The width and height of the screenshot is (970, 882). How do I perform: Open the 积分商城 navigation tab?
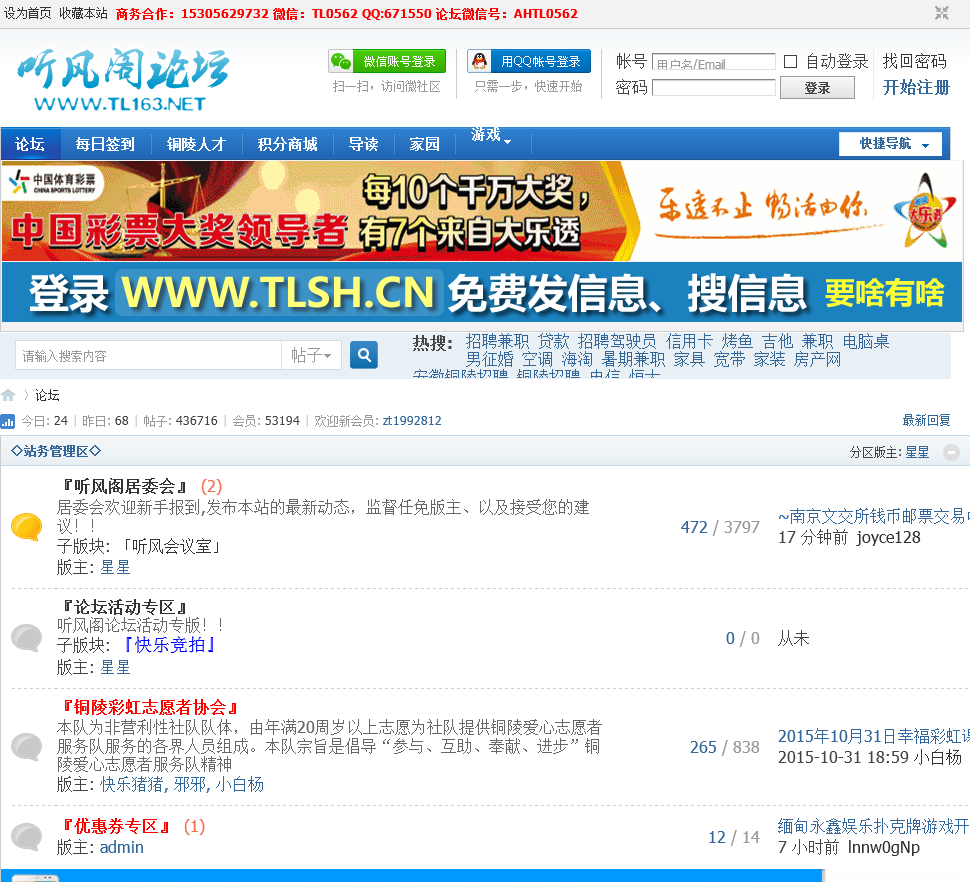pos(288,144)
